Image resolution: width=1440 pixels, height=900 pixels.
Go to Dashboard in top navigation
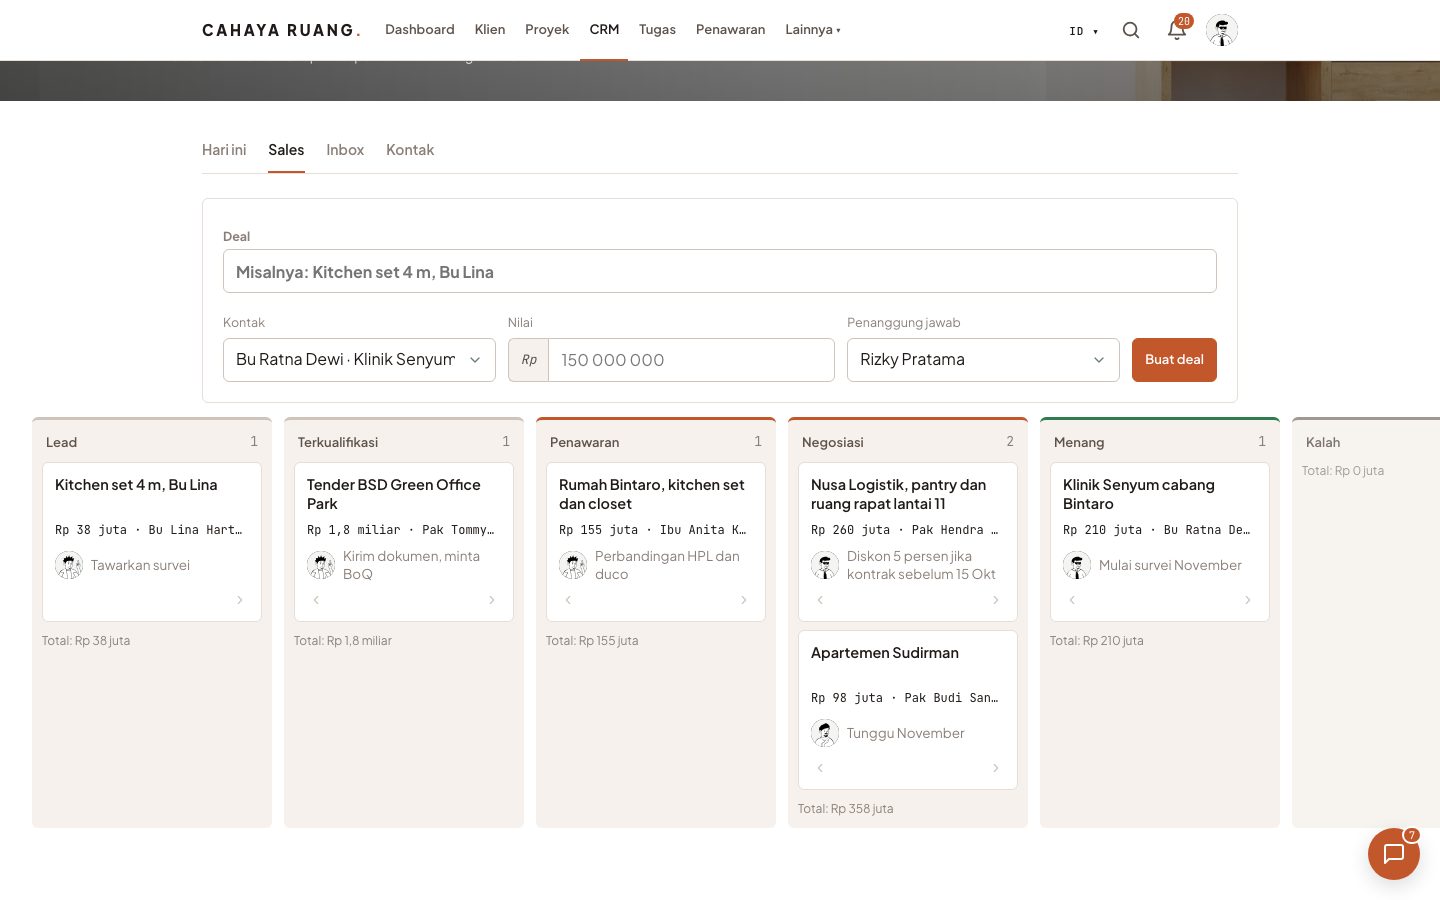pyautogui.click(x=420, y=30)
